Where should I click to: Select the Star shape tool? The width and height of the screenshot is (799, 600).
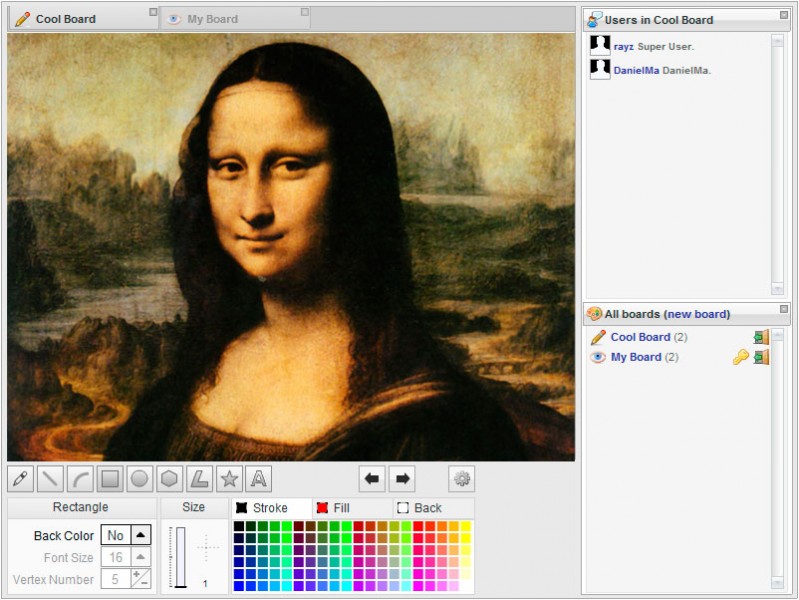[229, 479]
